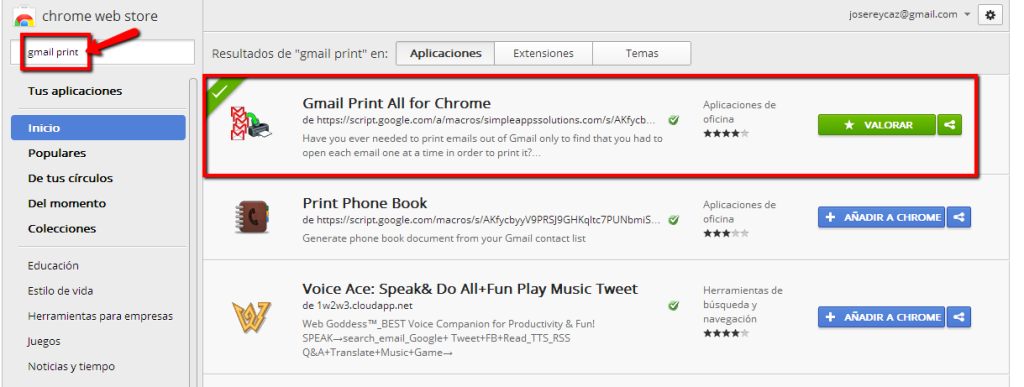Viewport: 1024px width, 387px height.
Task: Share Gmail Print All via share icon
Action: pyautogui.click(x=950, y=125)
